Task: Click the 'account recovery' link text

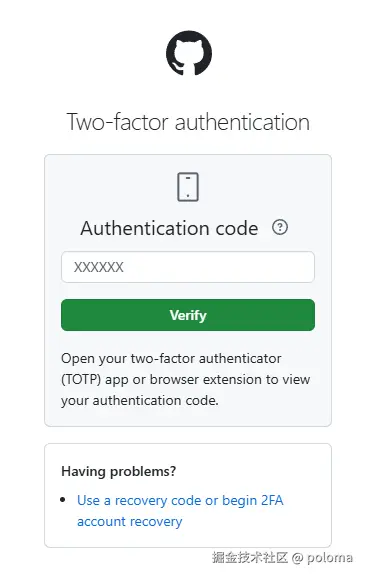Action: pos(130,521)
